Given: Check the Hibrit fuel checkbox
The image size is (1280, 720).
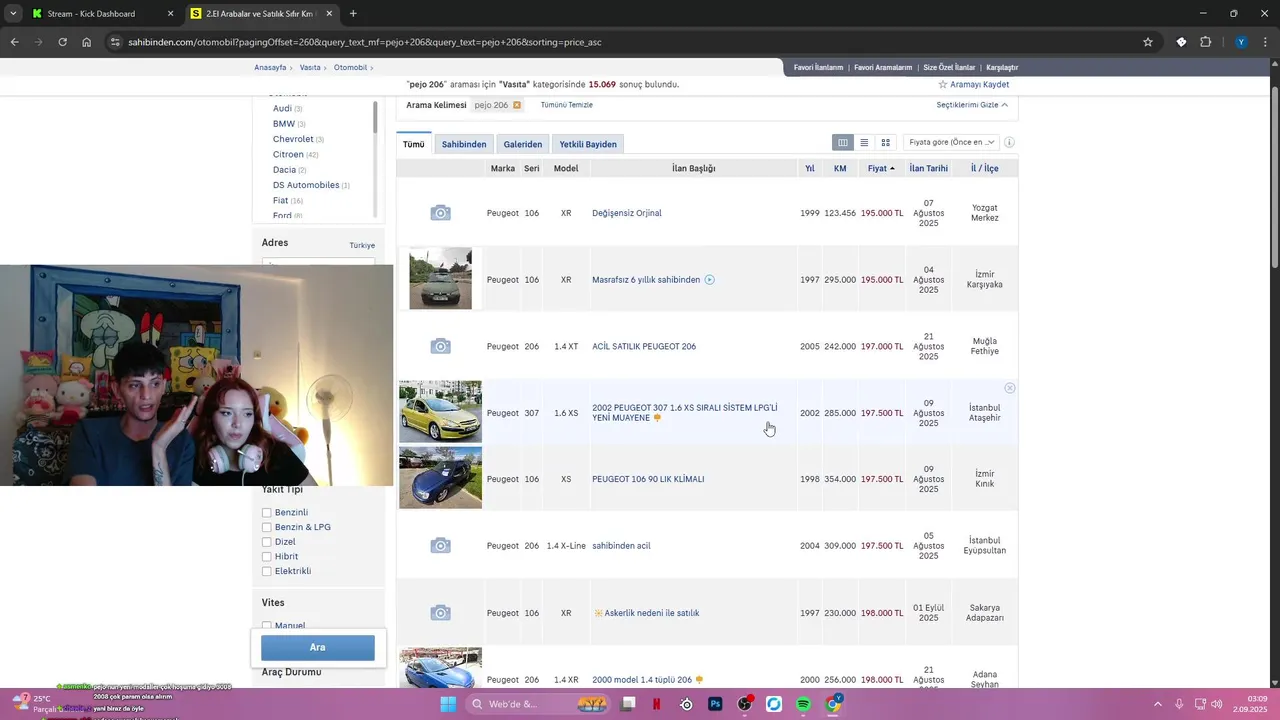Looking at the screenshot, I should pos(267,557).
